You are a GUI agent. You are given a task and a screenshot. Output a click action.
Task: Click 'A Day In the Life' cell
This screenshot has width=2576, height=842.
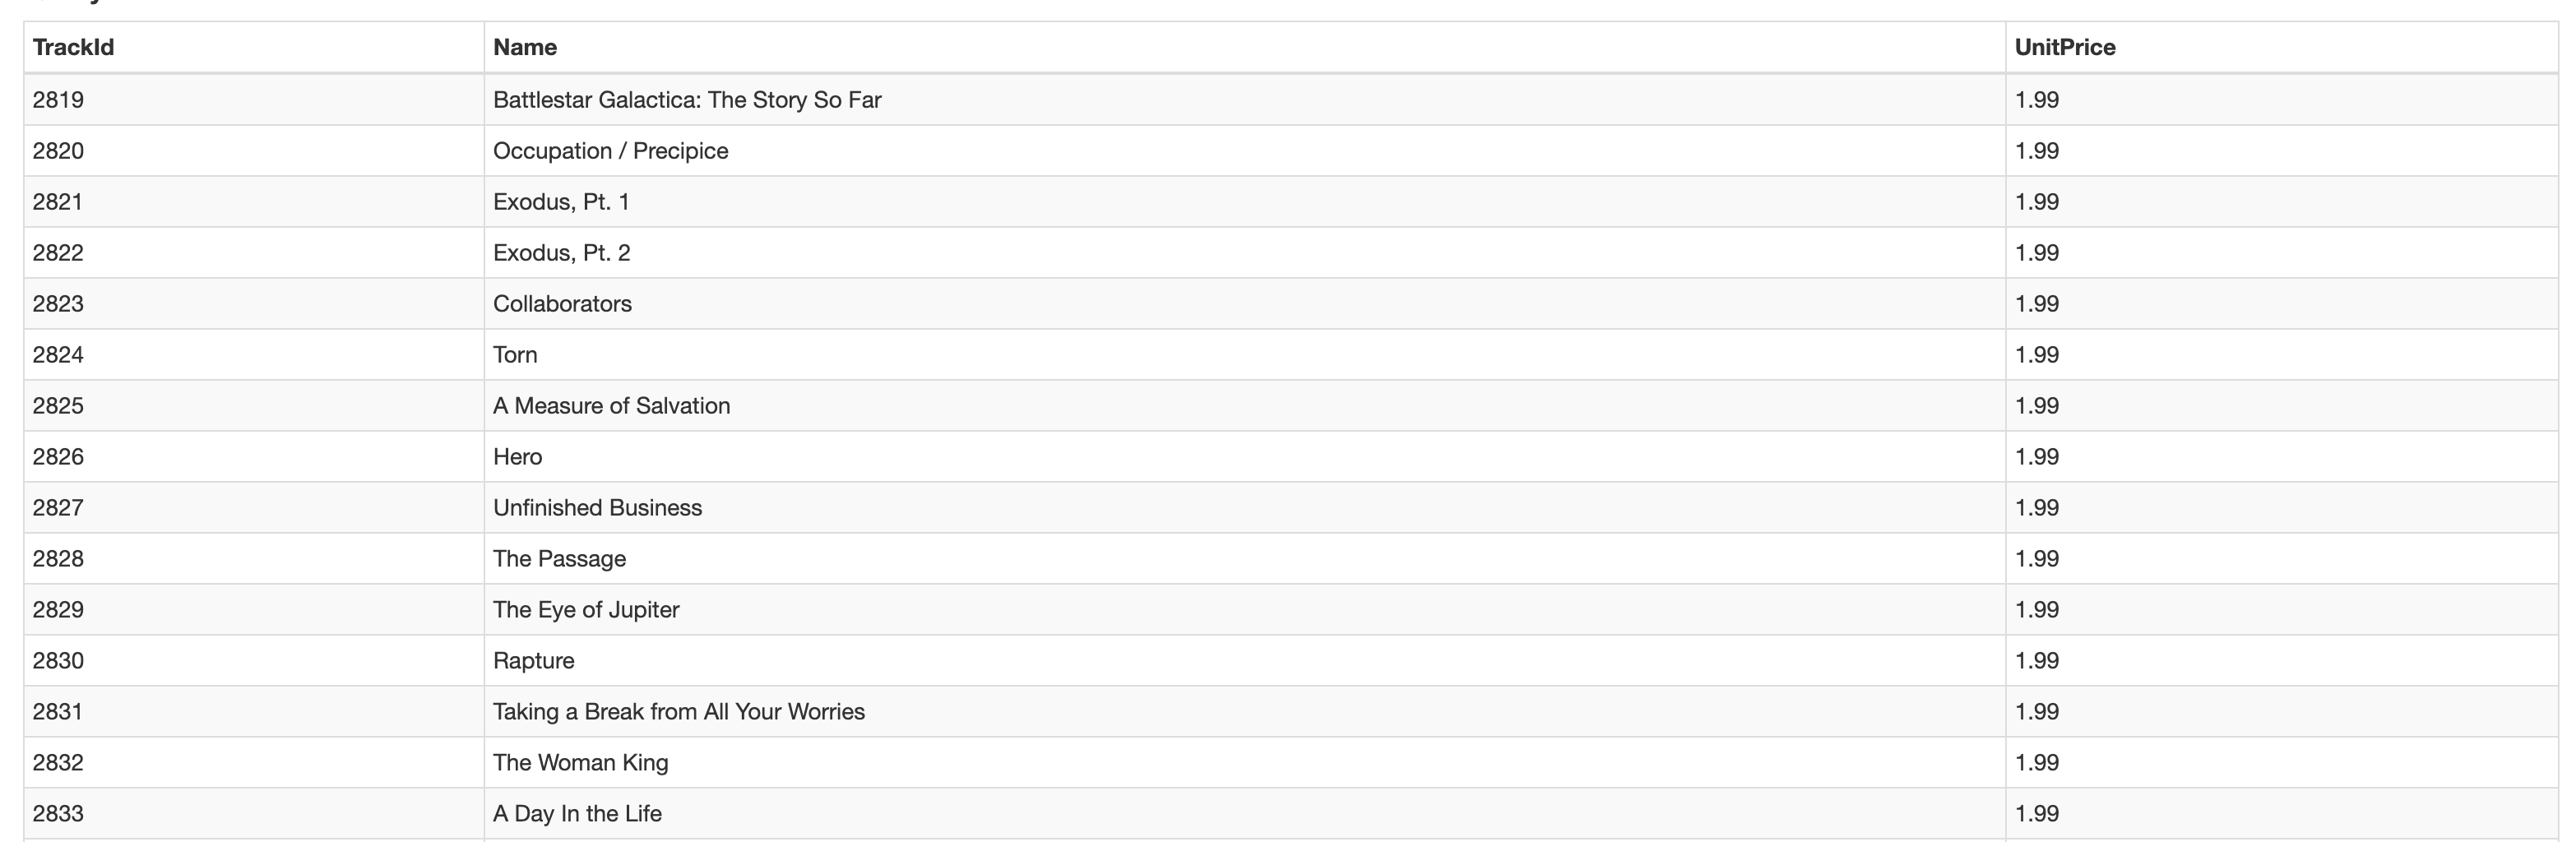coord(577,814)
